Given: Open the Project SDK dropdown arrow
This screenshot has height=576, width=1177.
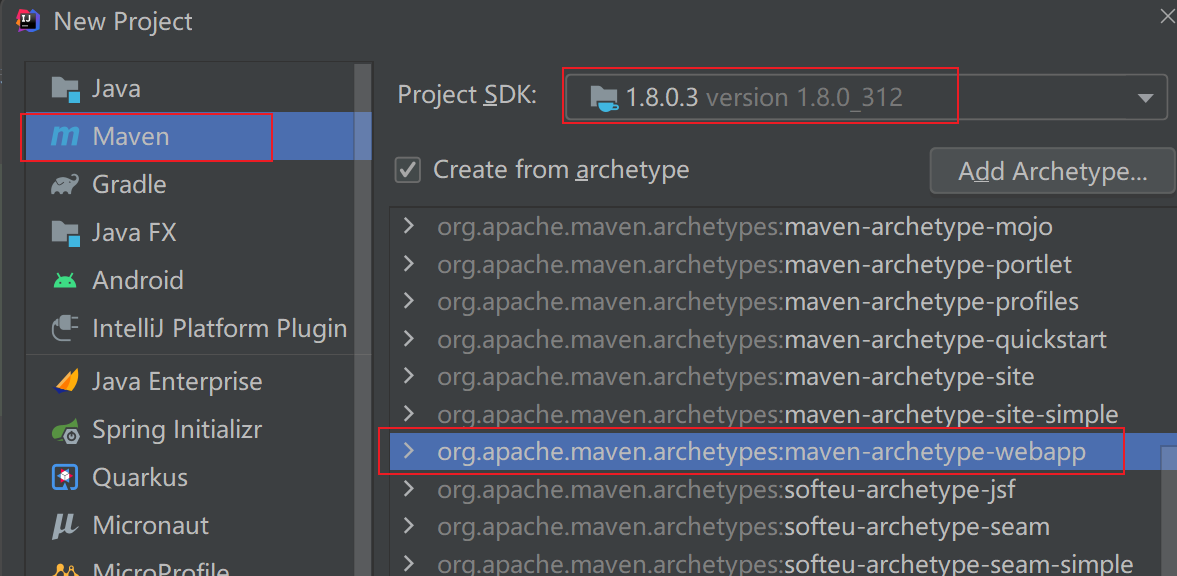Looking at the screenshot, I should pos(1145,98).
